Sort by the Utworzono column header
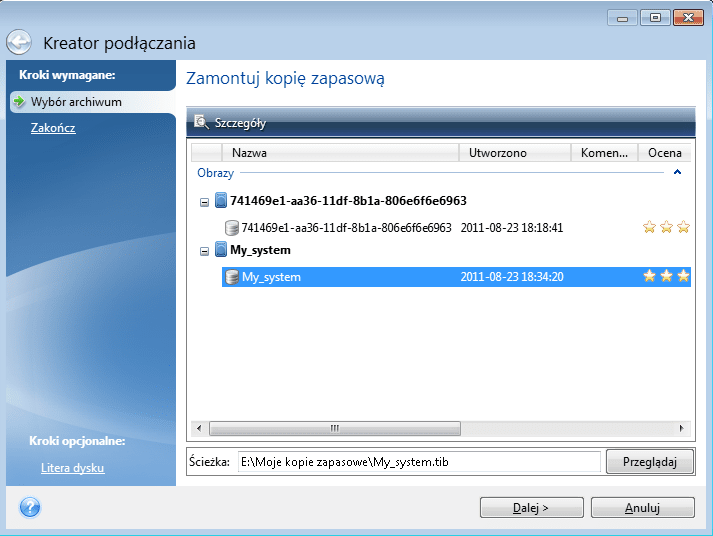Viewport: 713px width, 536px height. [515, 153]
